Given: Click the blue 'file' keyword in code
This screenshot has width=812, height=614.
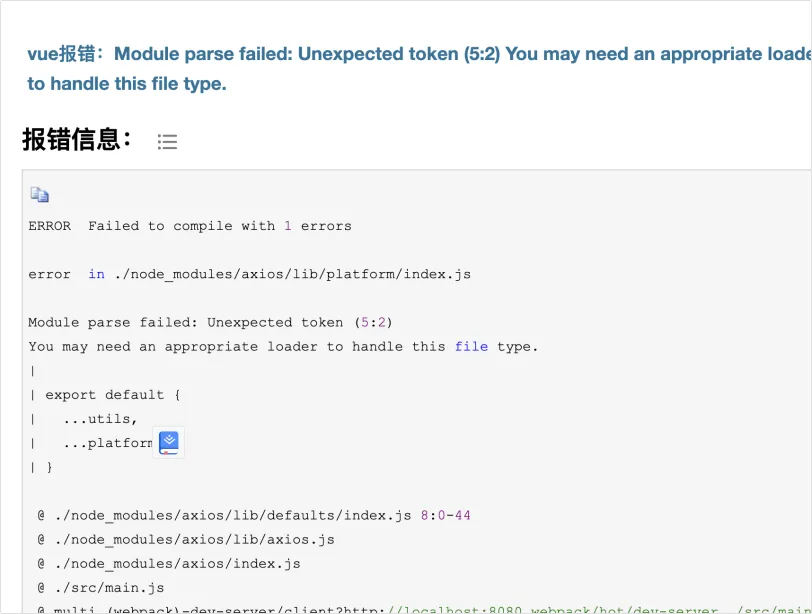Looking at the screenshot, I should point(471,346).
